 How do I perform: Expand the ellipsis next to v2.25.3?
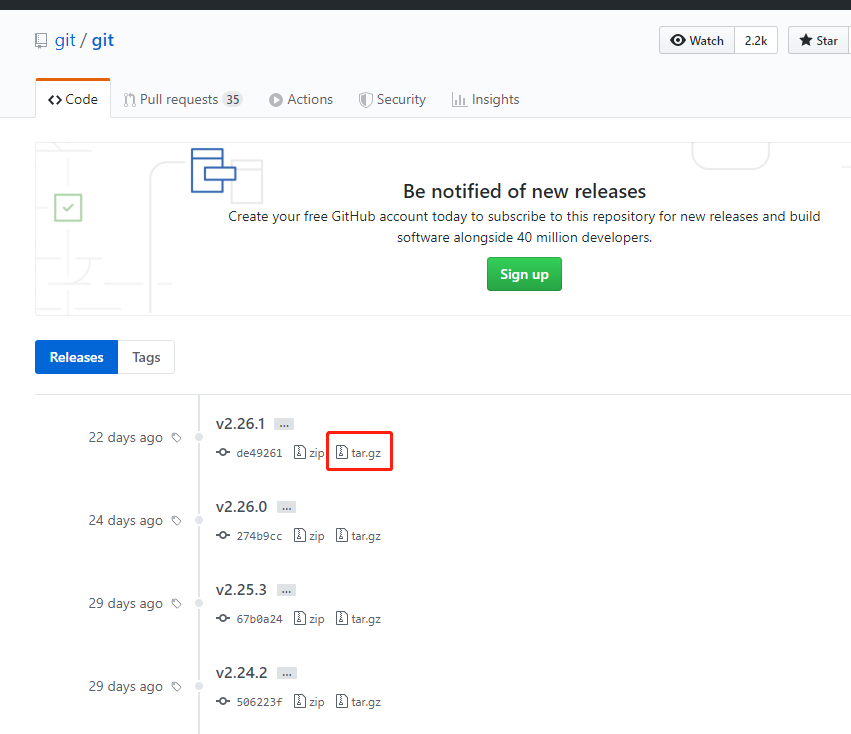click(287, 590)
